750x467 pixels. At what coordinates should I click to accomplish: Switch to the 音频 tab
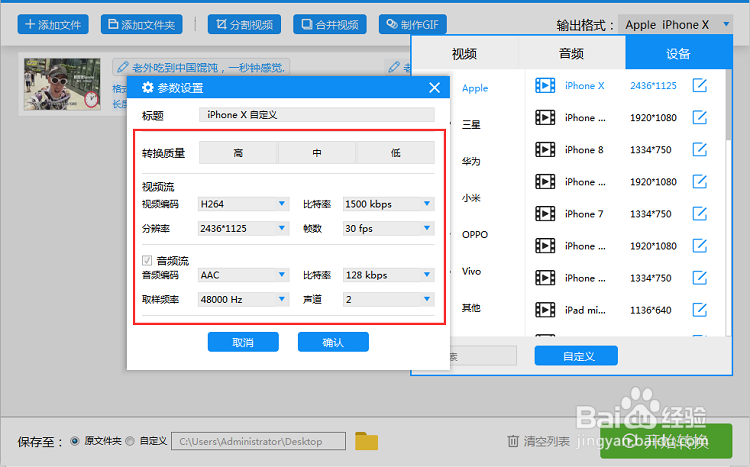[572, 54]
